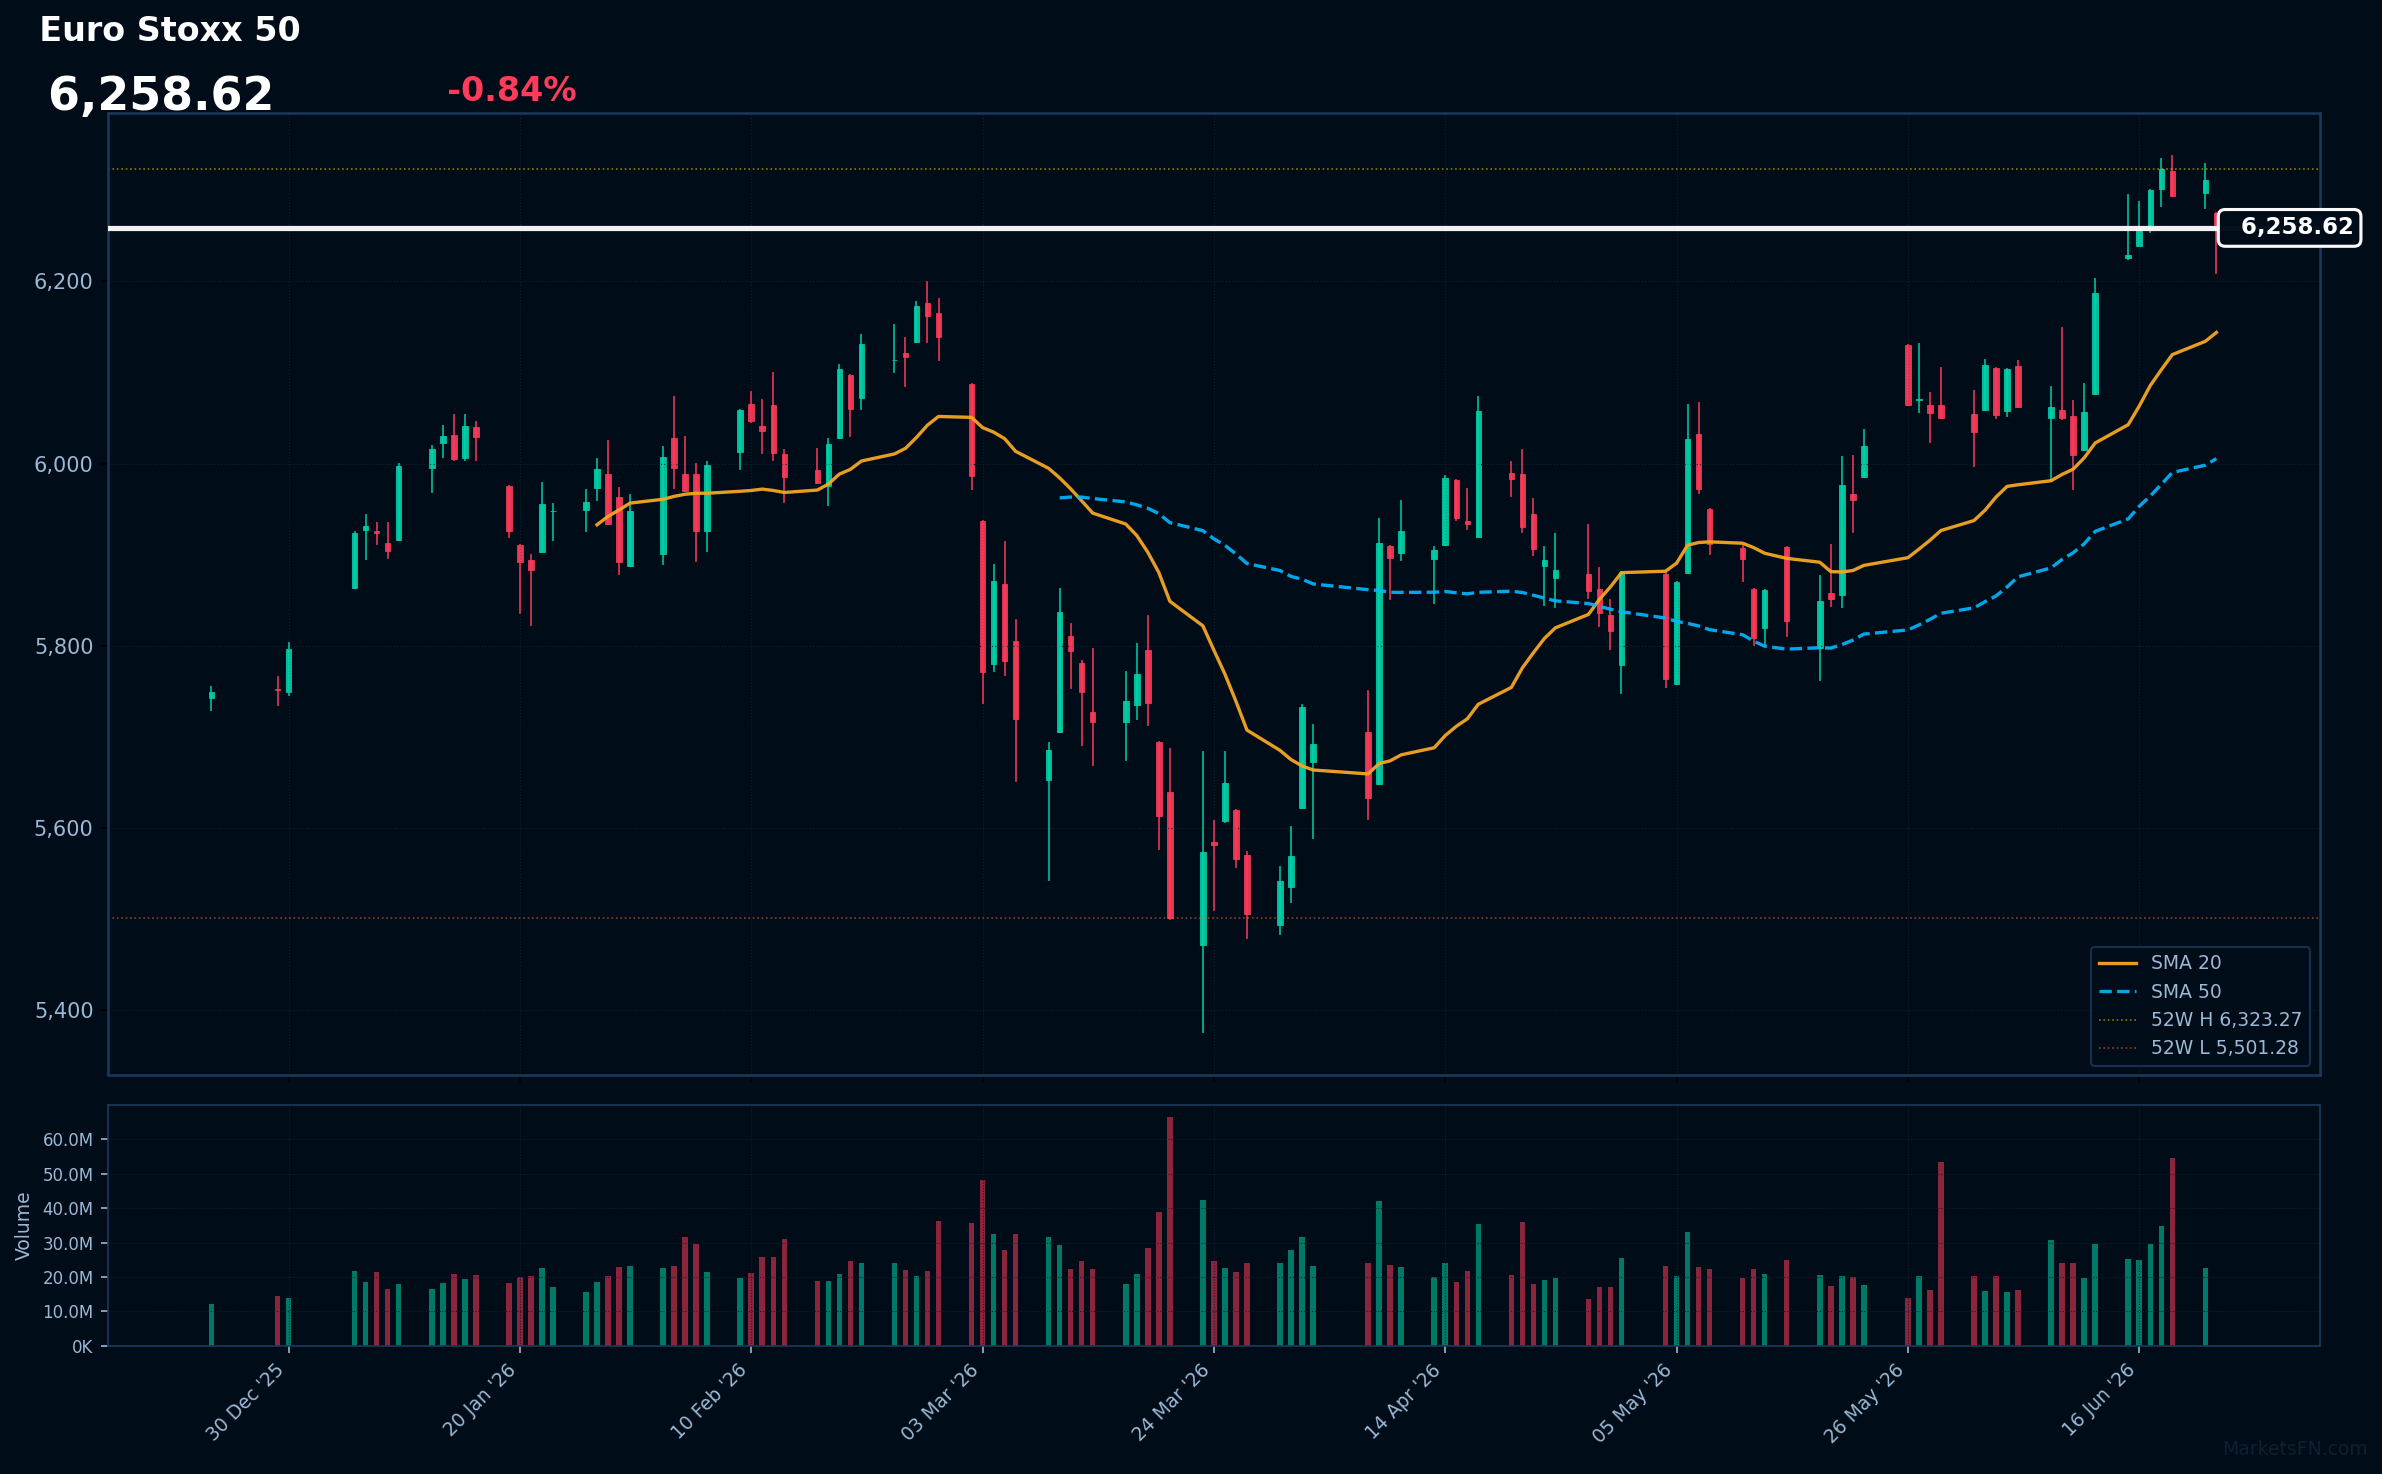Click the Volume axis title
Screen dimensions: 2382x1474
pyautogui.click(x=23, y=1225)
